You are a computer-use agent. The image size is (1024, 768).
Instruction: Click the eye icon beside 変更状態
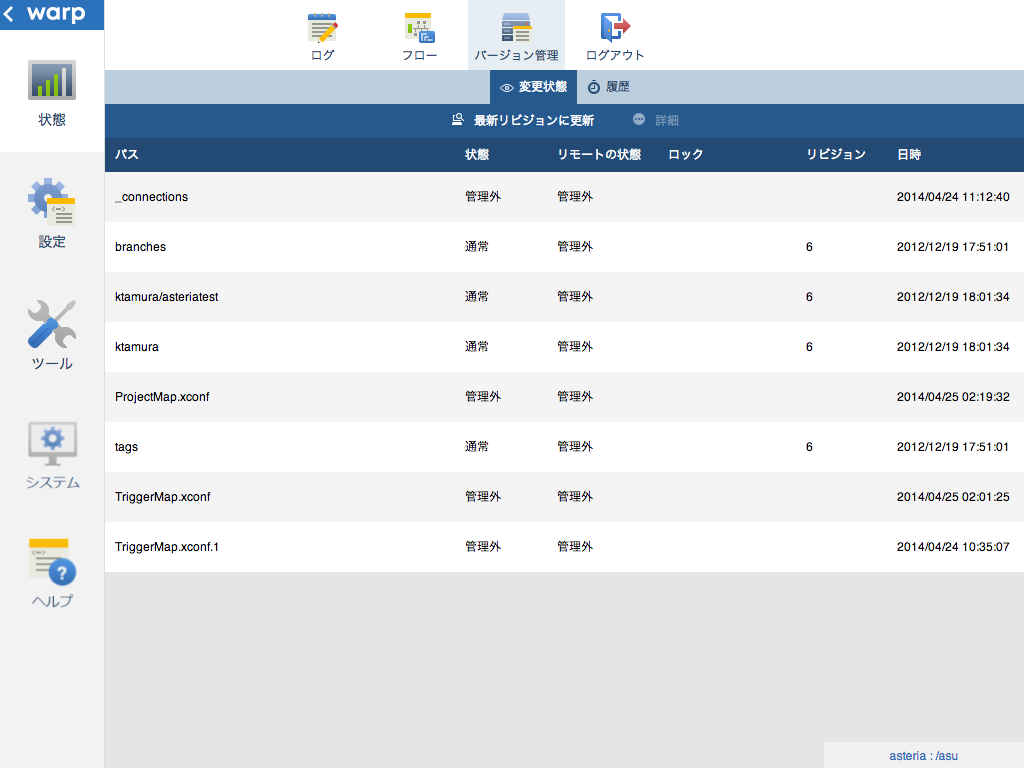point(507,88)
